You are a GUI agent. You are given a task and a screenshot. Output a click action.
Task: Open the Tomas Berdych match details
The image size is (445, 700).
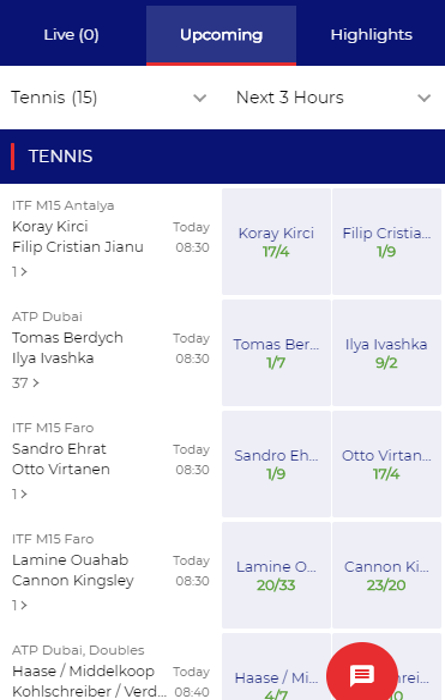pos(67,338)
